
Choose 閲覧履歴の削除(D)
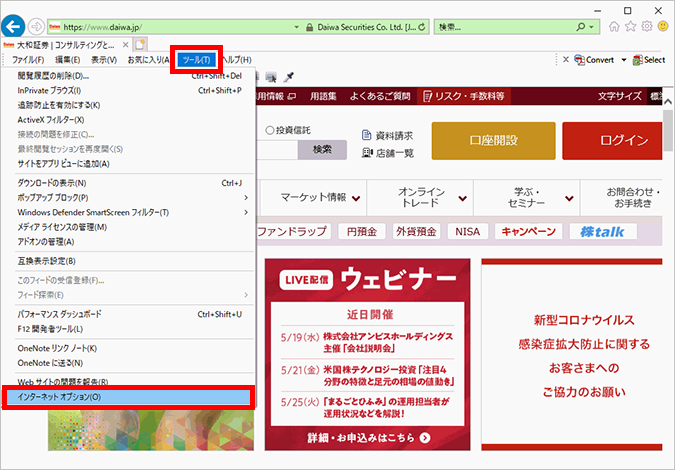[129, 76]
